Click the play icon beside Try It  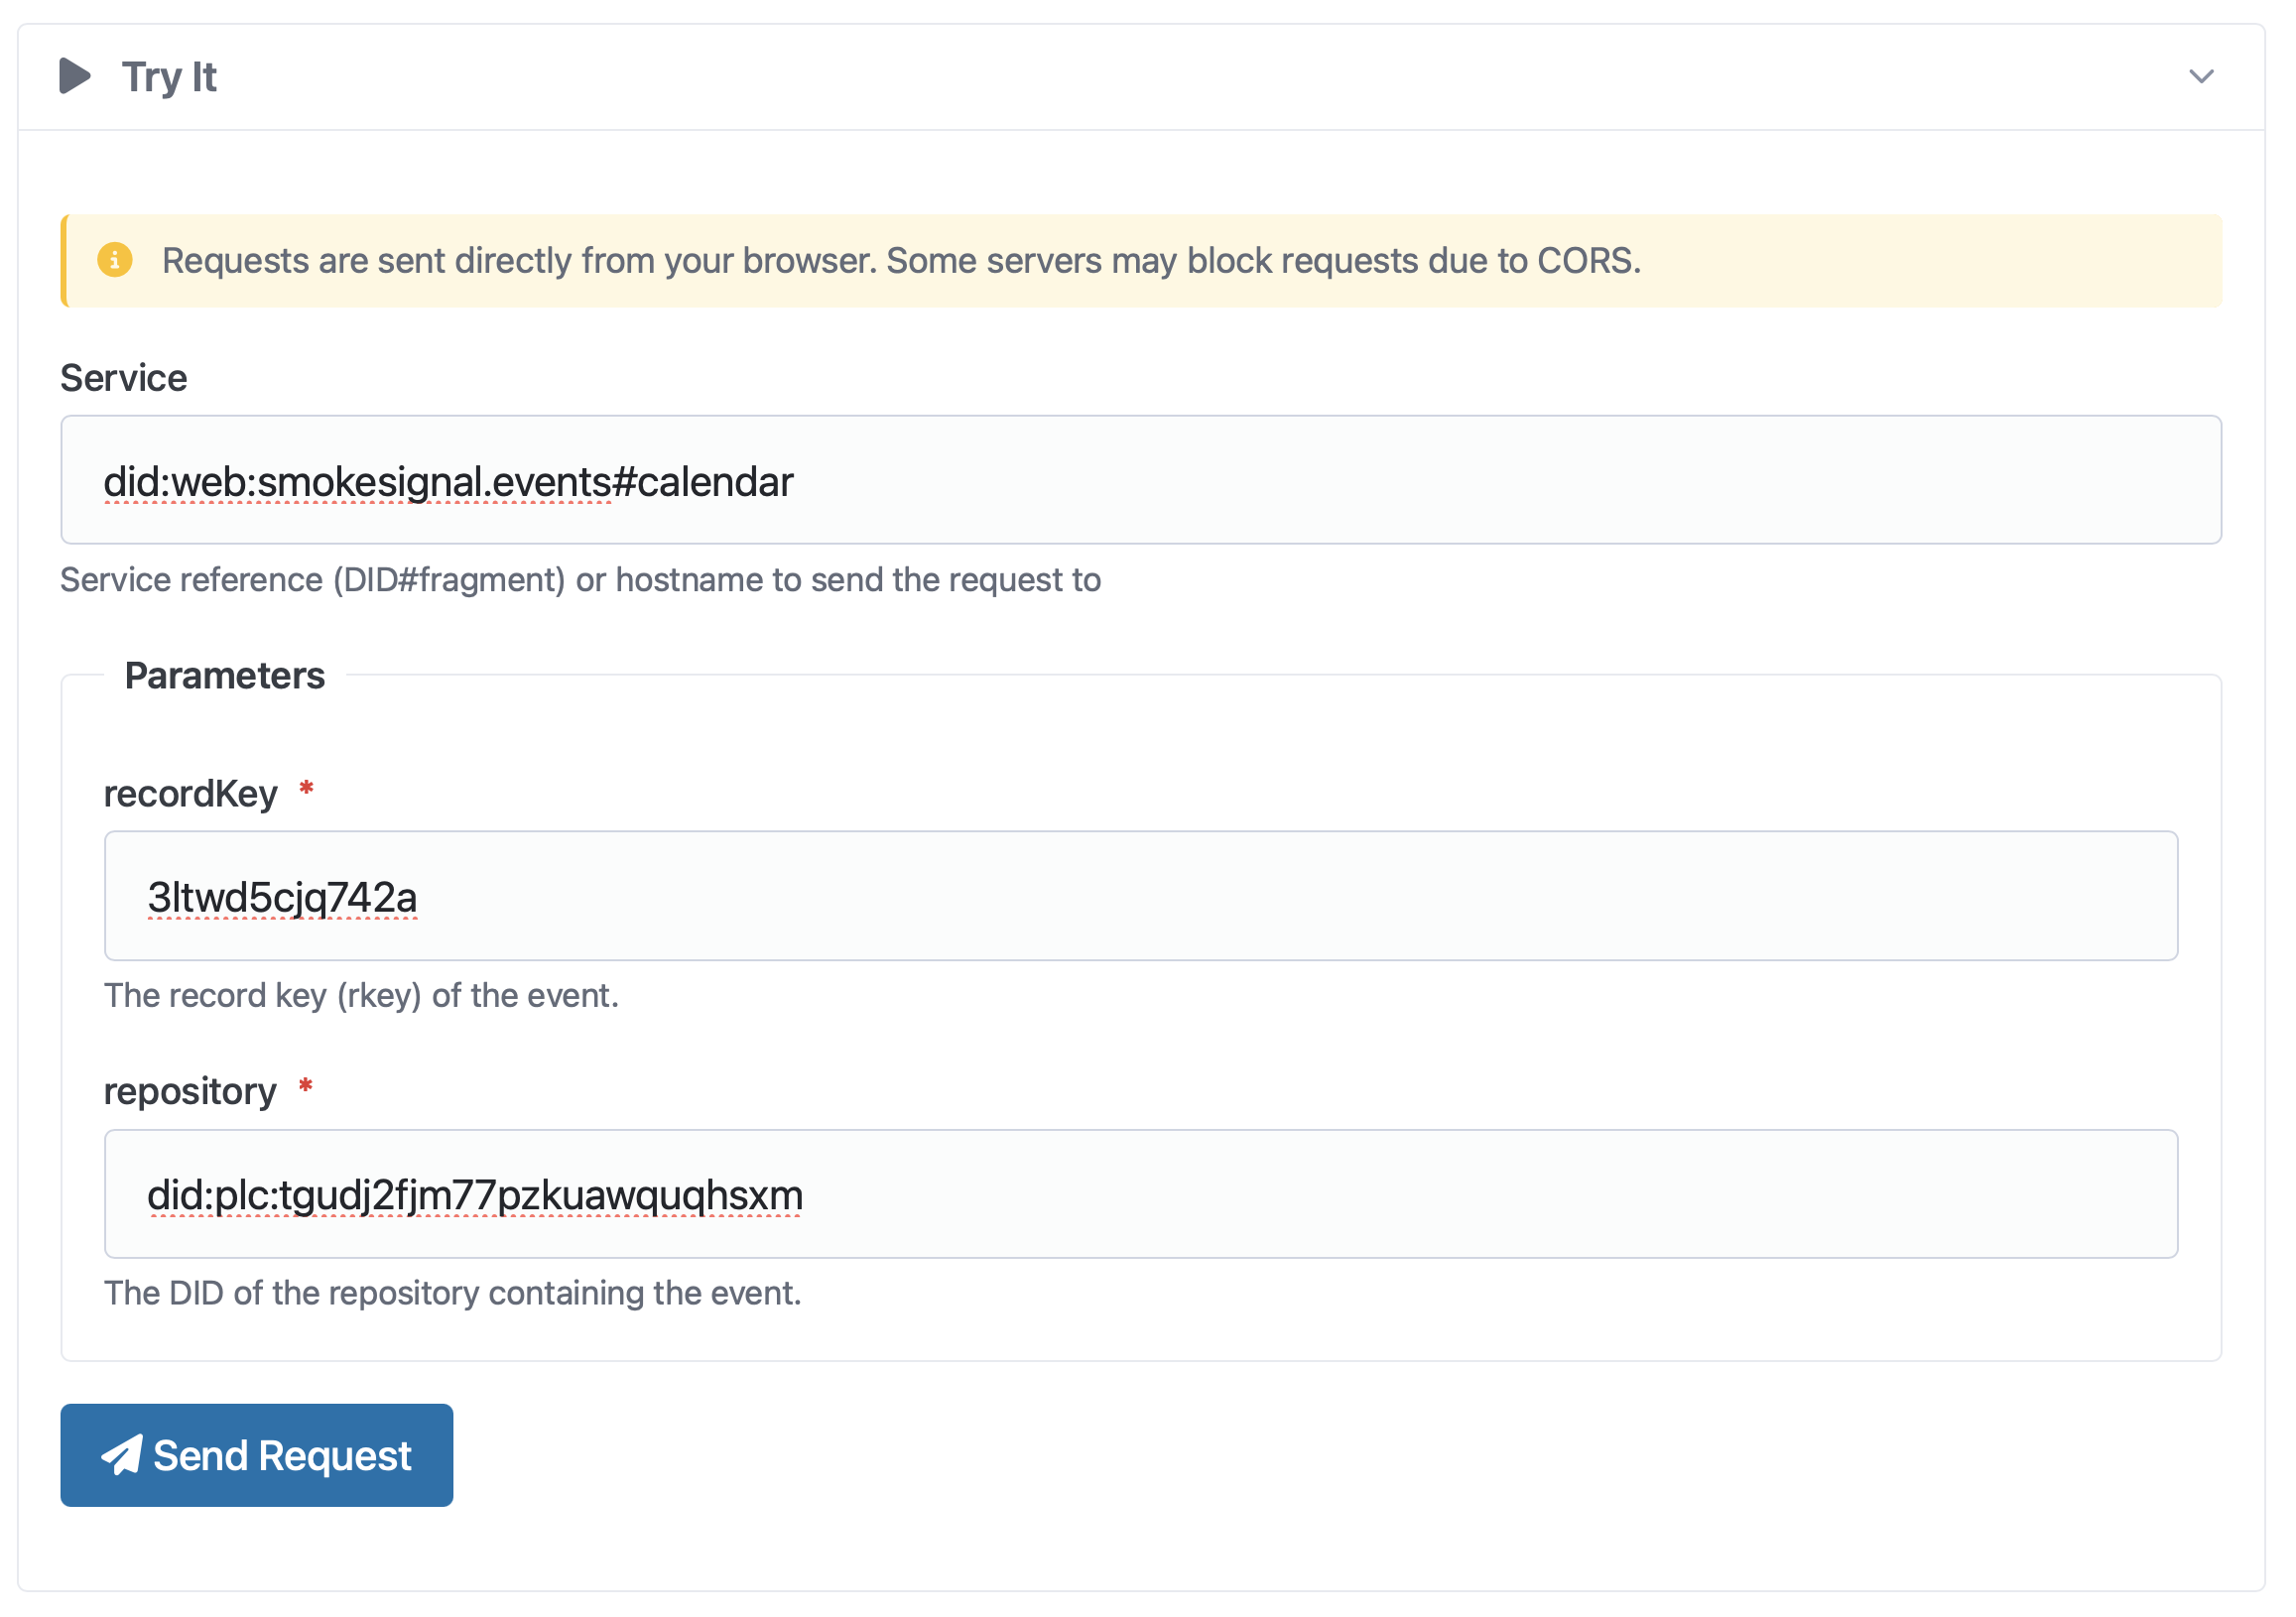pyautogui.click(x=75, y=76)
